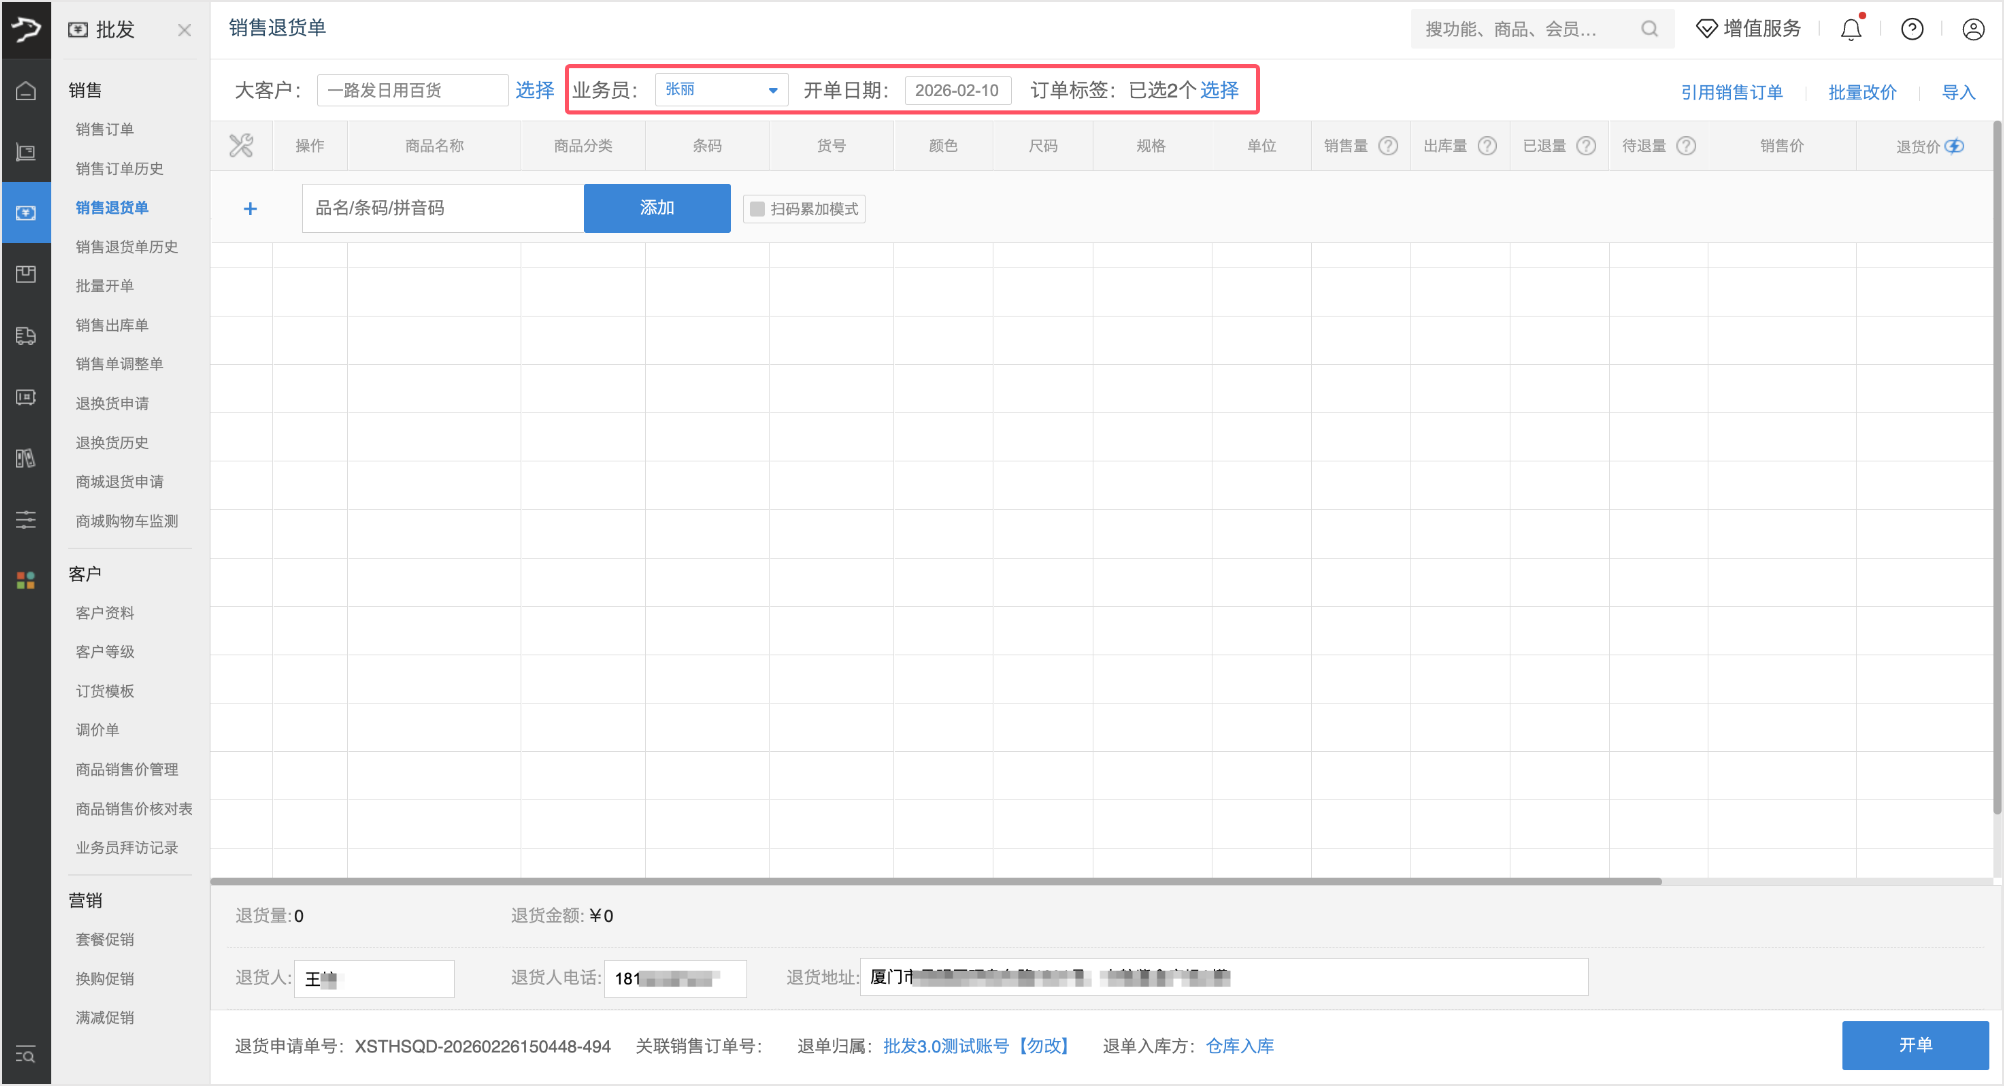
Task: Open the 开单日期 date picker field
Action: point(956,89)
